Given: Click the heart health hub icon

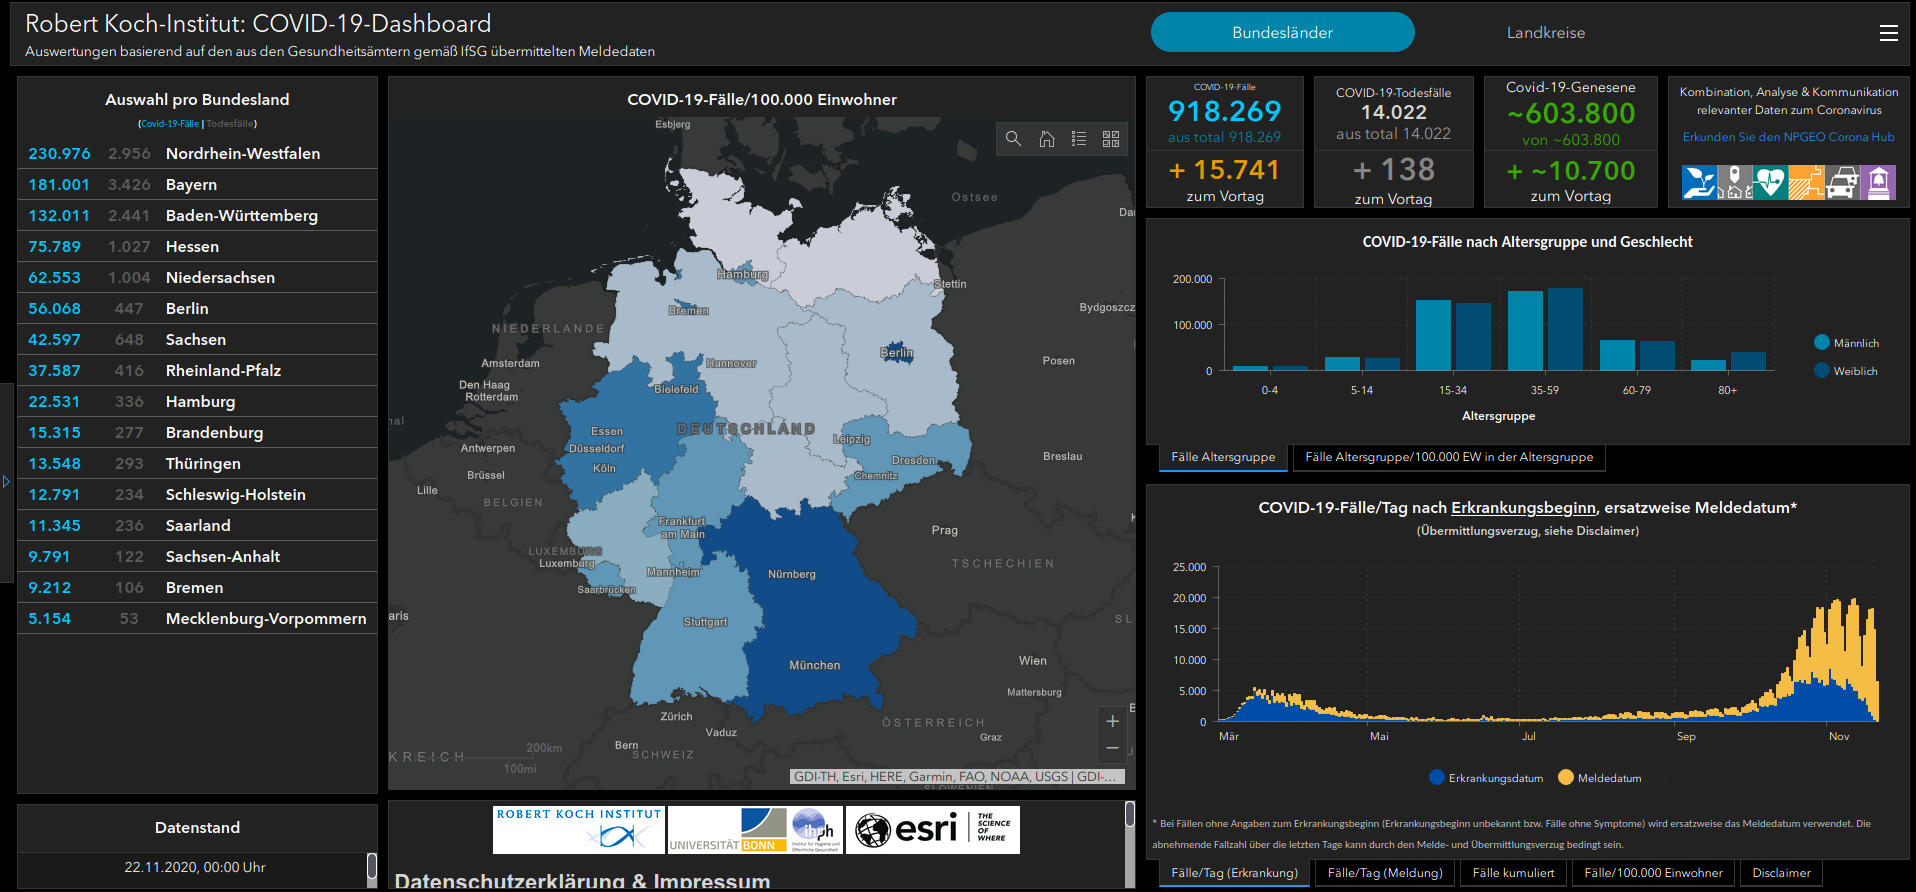Looking at the screenshot, I should click(x=1770, y=183).
